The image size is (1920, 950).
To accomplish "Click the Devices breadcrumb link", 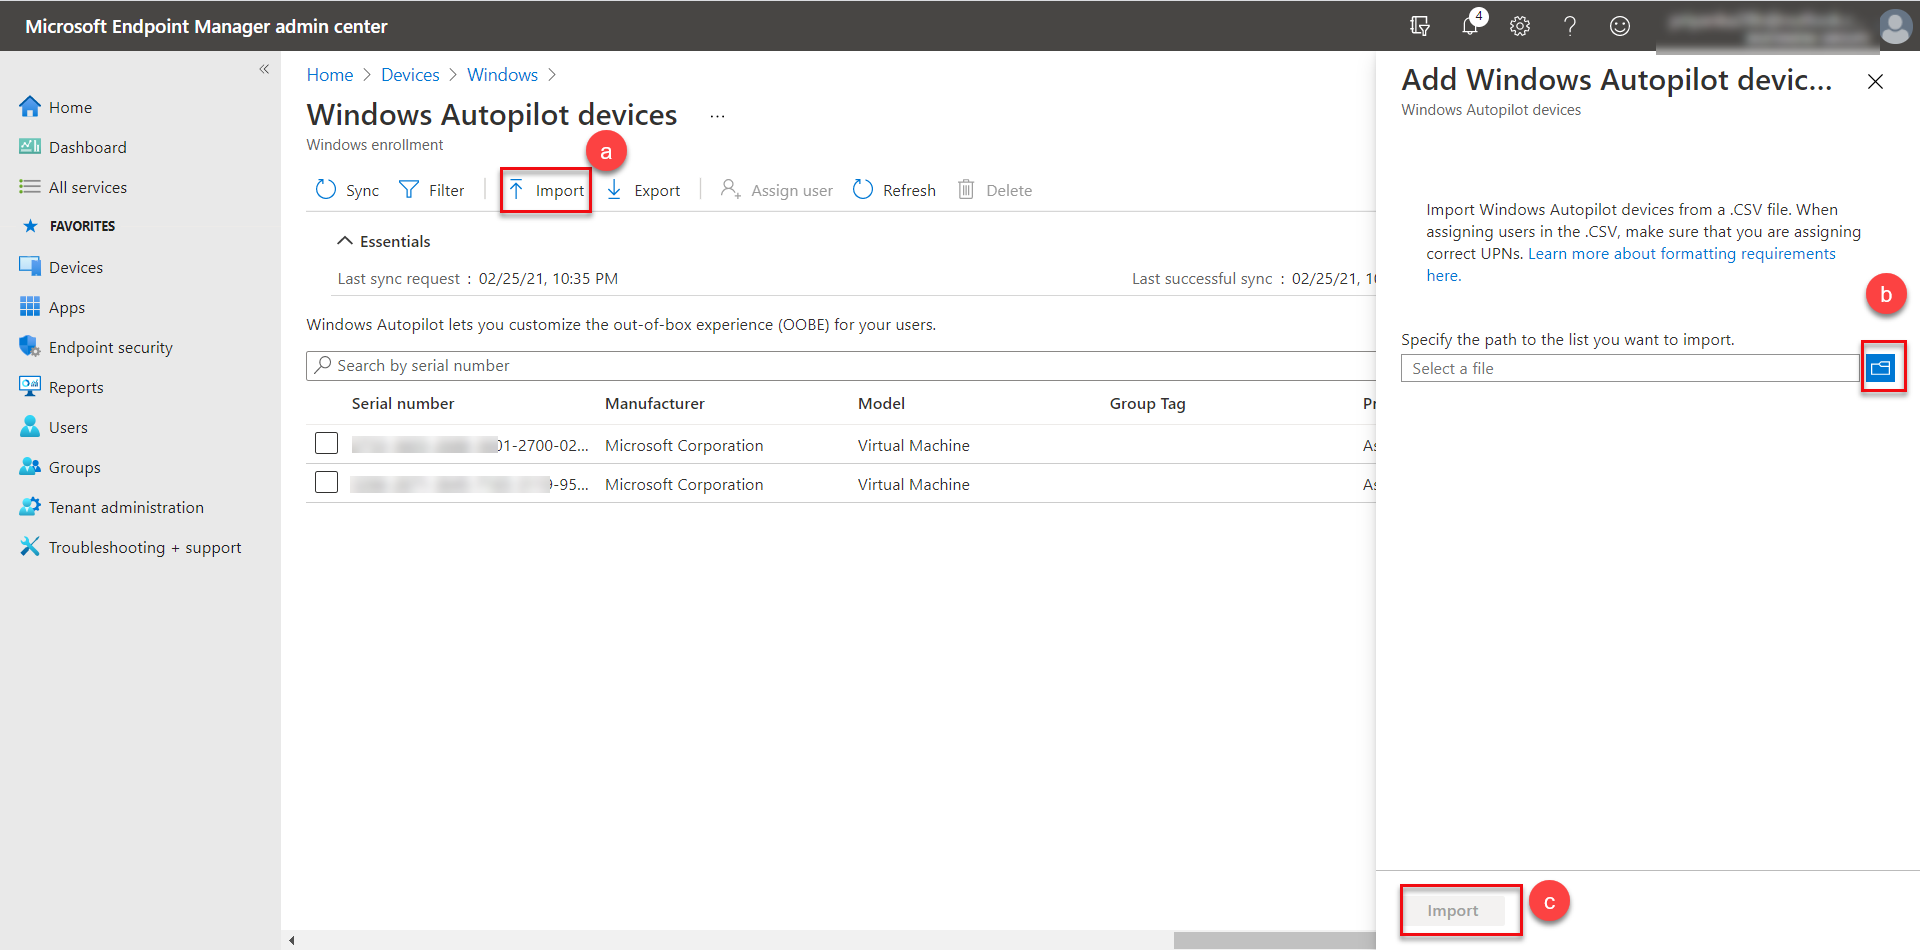I will [410, 75].
